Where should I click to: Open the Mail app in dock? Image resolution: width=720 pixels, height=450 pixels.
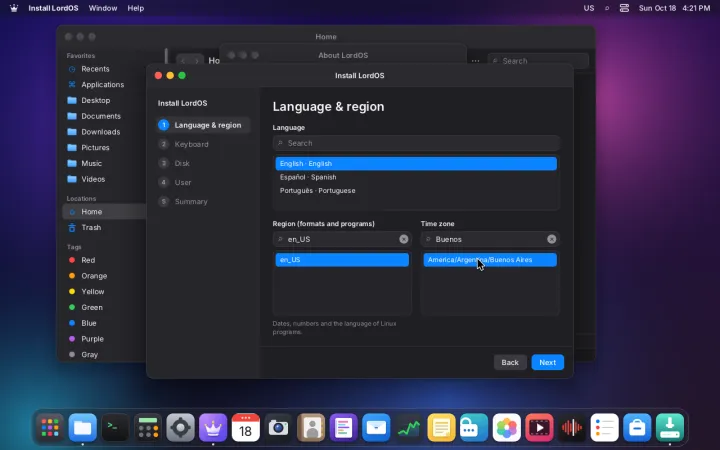coord(376,428)
